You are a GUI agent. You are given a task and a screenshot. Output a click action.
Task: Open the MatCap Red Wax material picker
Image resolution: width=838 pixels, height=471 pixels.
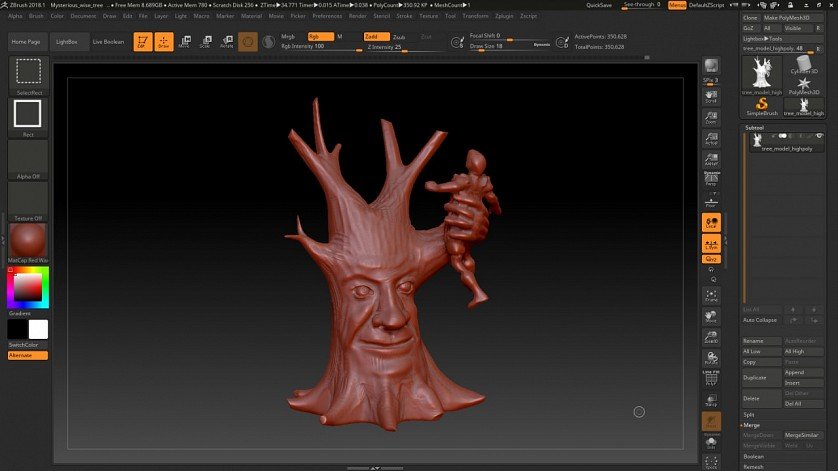[x=28, y=243]
